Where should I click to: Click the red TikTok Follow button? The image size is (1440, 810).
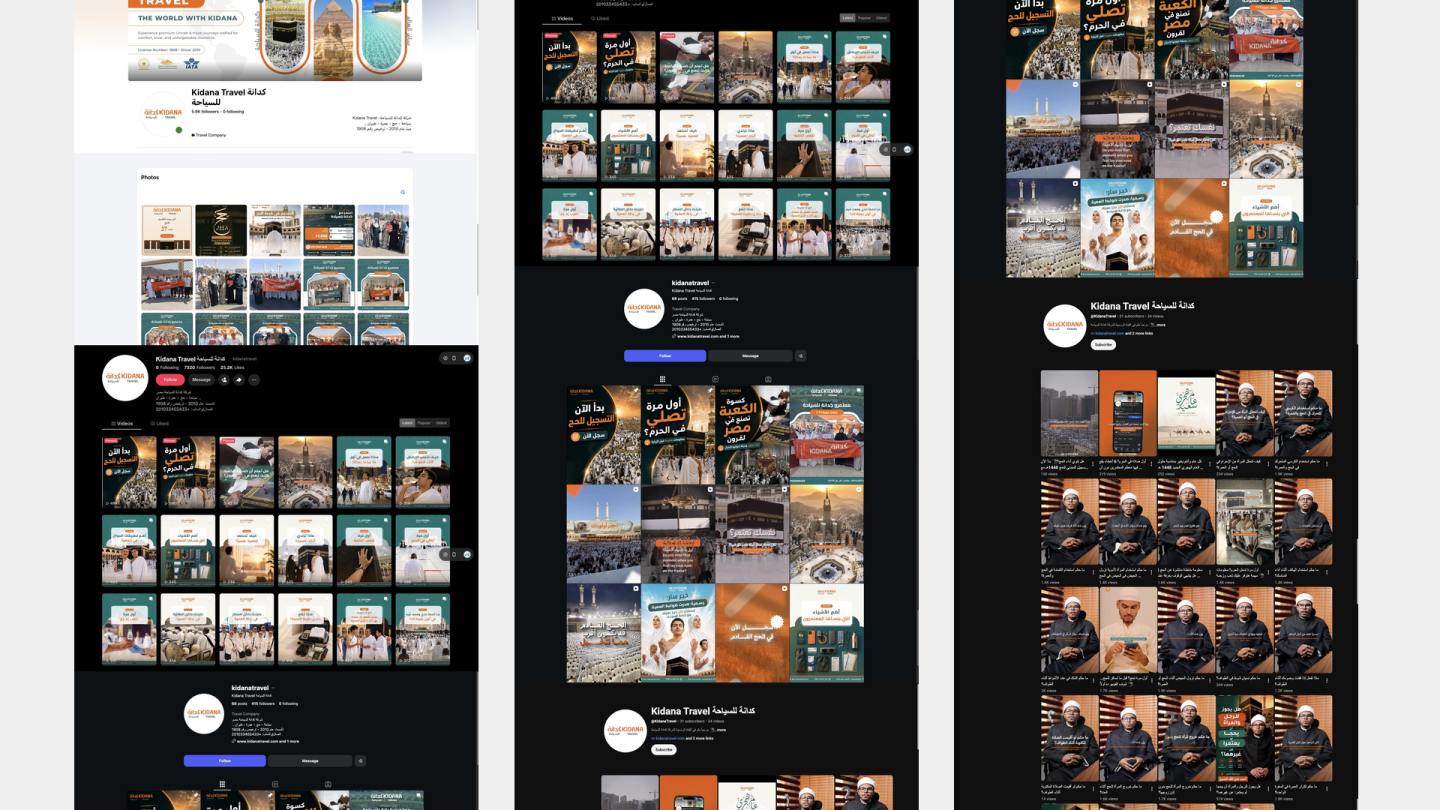pyautogui.click(x=170, y=380)
